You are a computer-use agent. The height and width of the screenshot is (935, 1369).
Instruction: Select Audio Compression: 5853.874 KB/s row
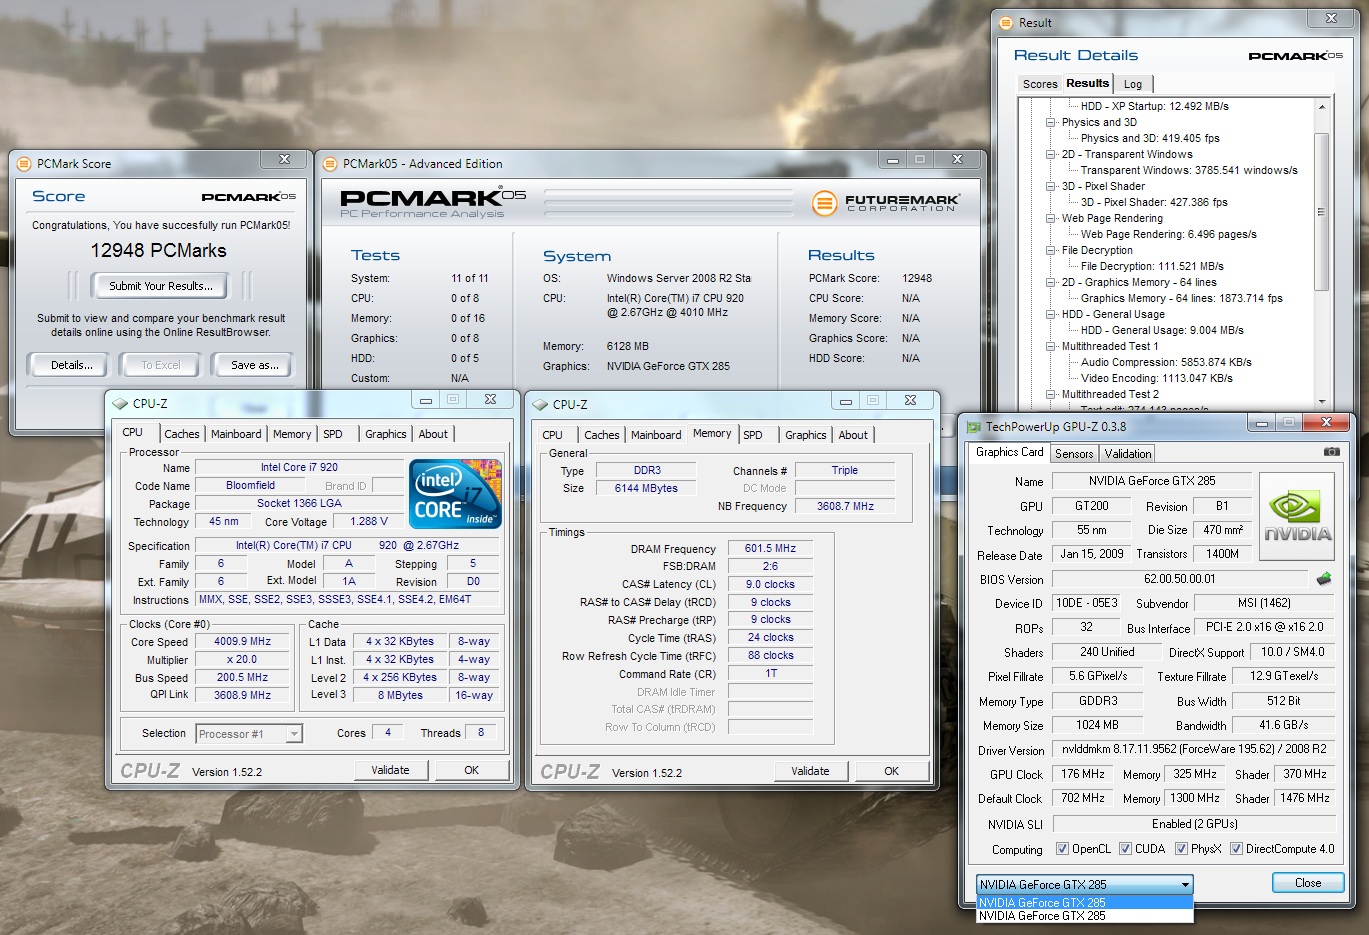tap(1166, 362)
